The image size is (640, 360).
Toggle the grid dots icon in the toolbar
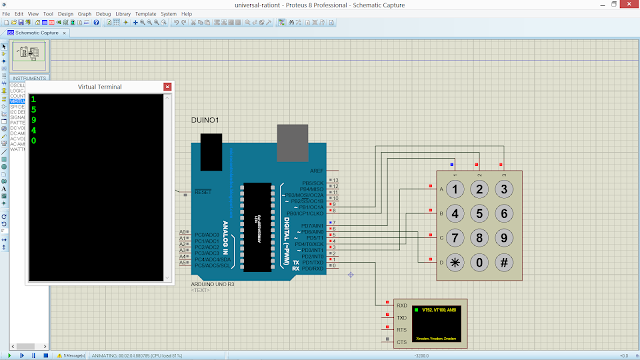117,22
